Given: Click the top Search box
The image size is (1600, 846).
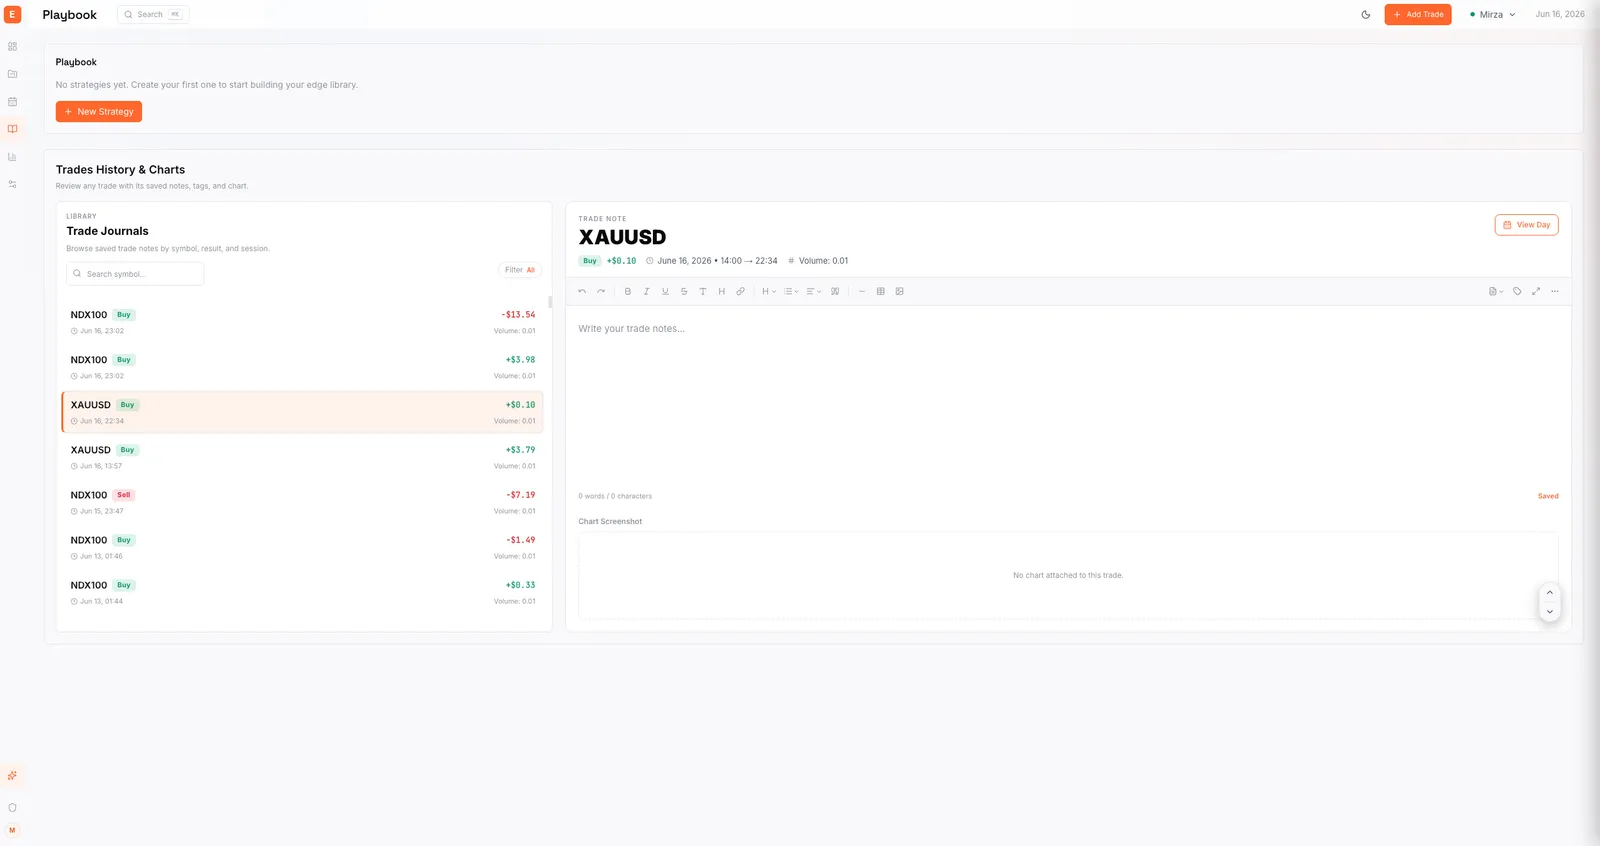Looking at the screenshot, I should (153, 15).
